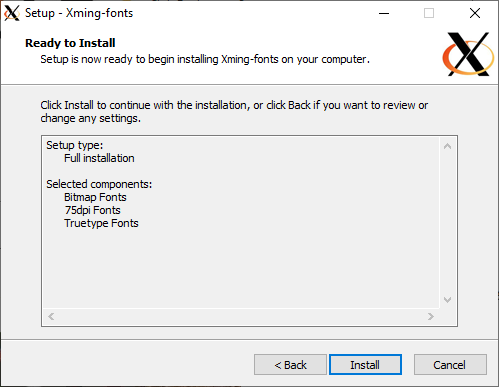This screenshot has width=499, height=387.
Task: Click the left arrow of horizontal scrollbar
Action: click(x=51, y=316)
